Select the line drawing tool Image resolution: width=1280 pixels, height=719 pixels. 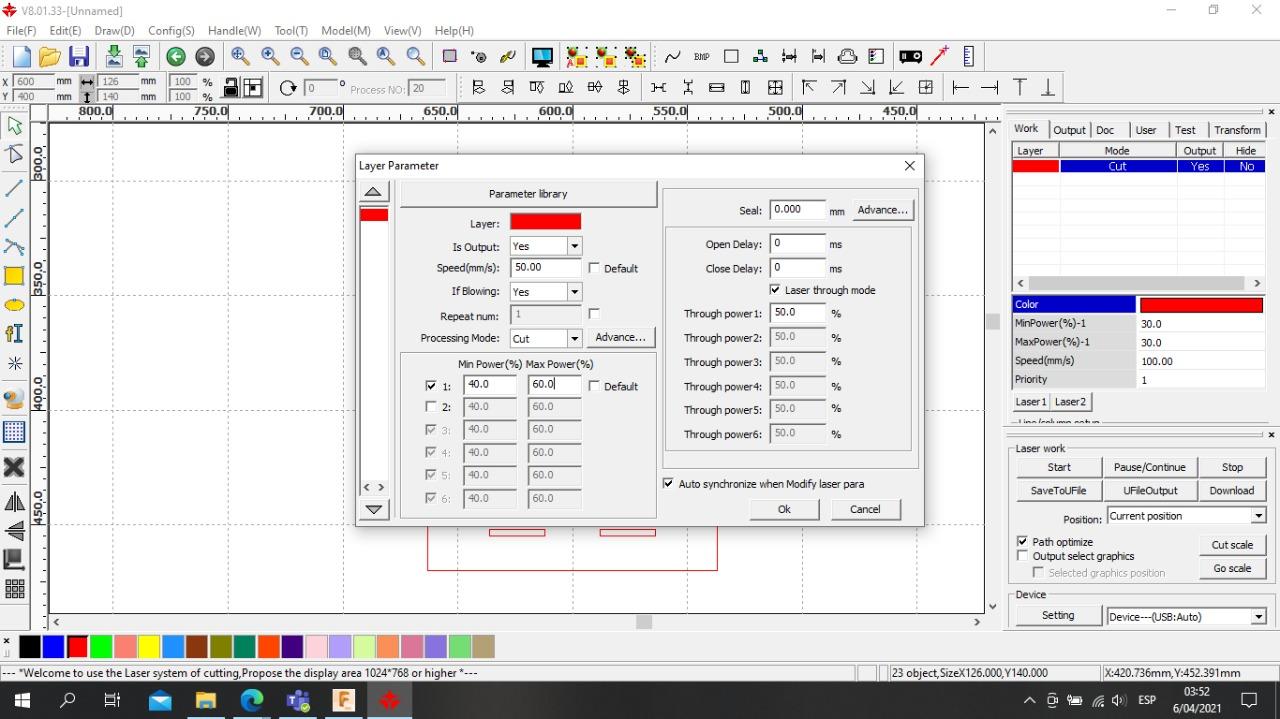[x=15, y=188]
